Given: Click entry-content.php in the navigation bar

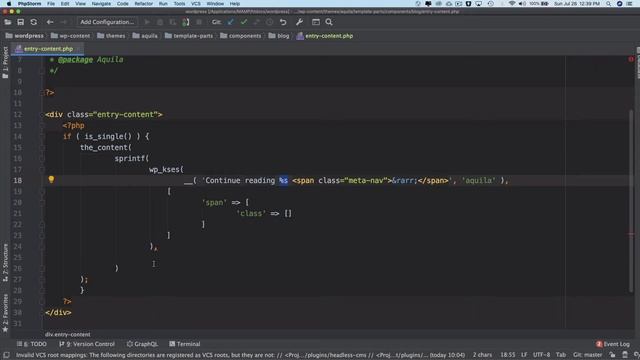Looking at the screenshot, I should pyautogui.click(x=325, y=36).
